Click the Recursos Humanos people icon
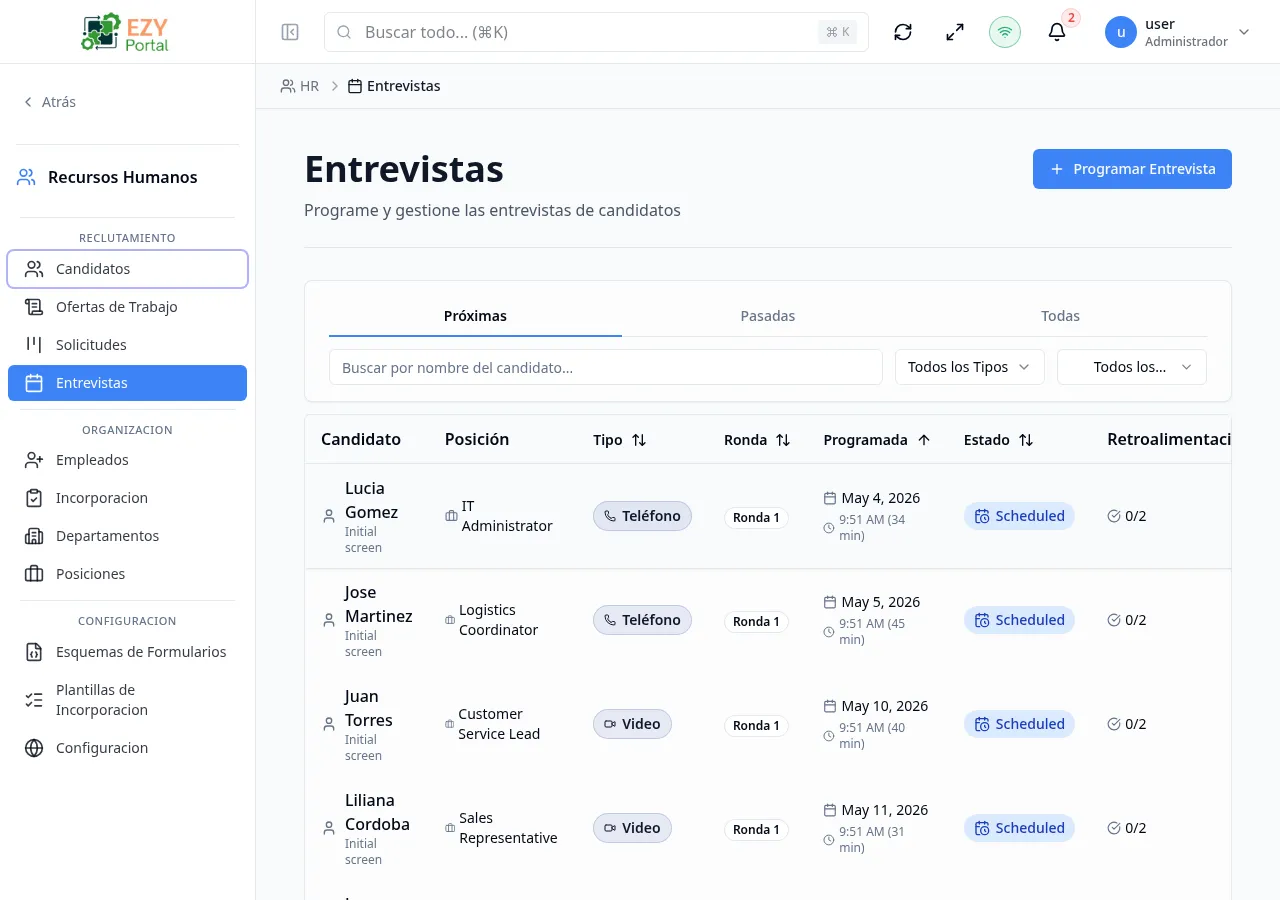 coord(26,177)
